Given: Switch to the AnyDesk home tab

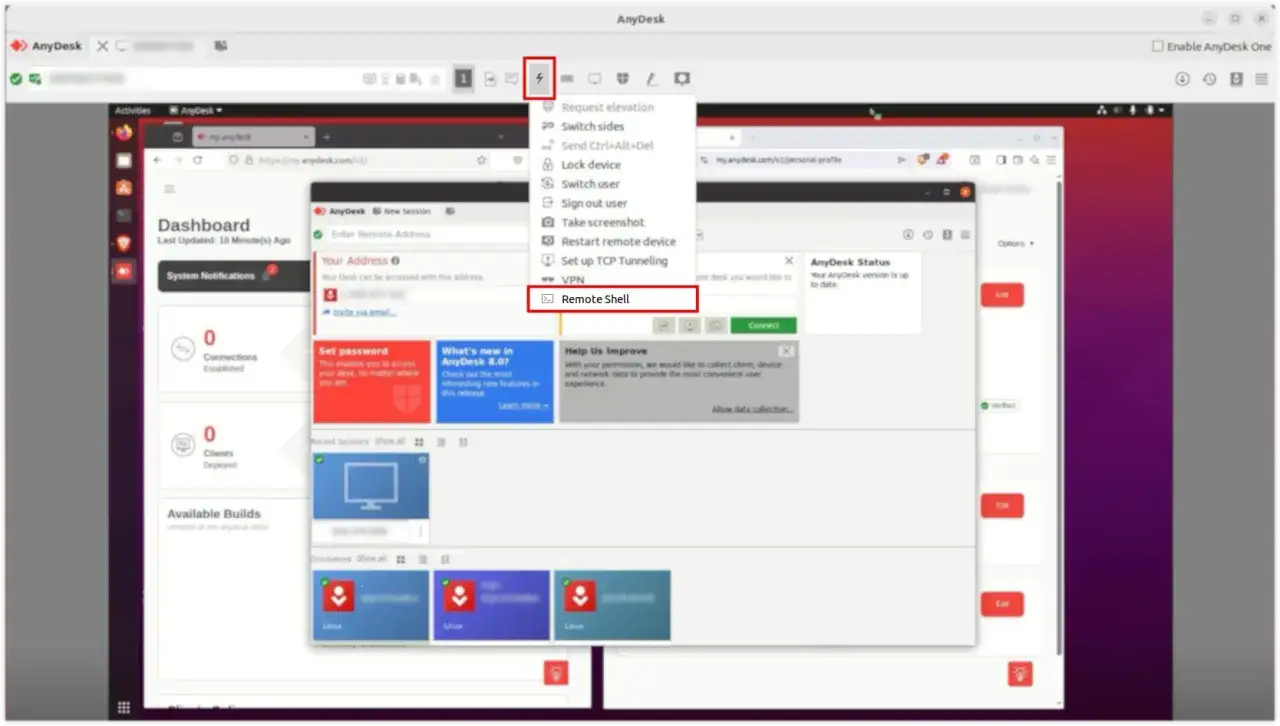Looking at the screenshot, I should tap(46, 46).
